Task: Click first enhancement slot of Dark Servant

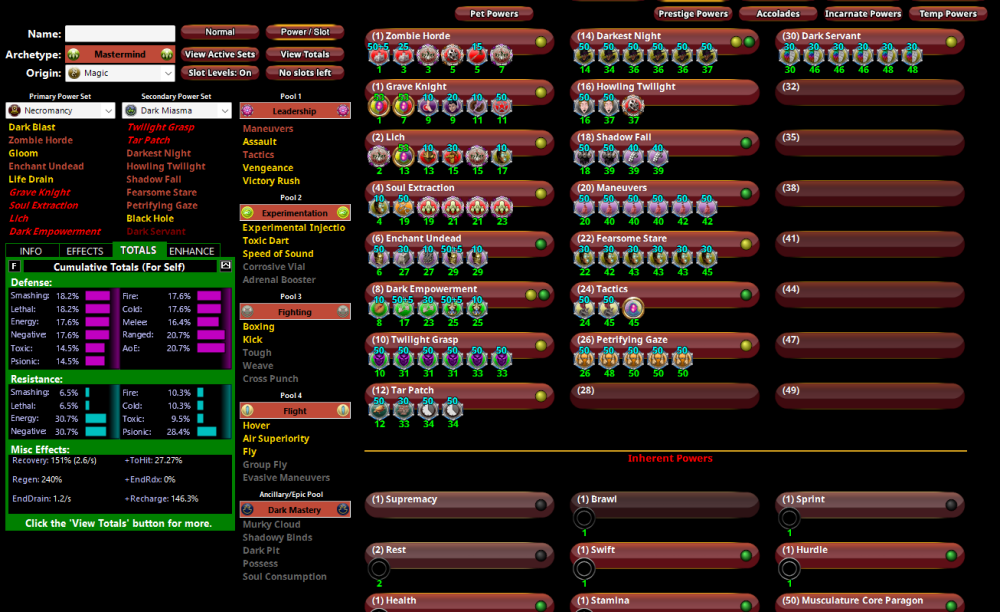Action: pyautogui.click(x=790, y=56)
